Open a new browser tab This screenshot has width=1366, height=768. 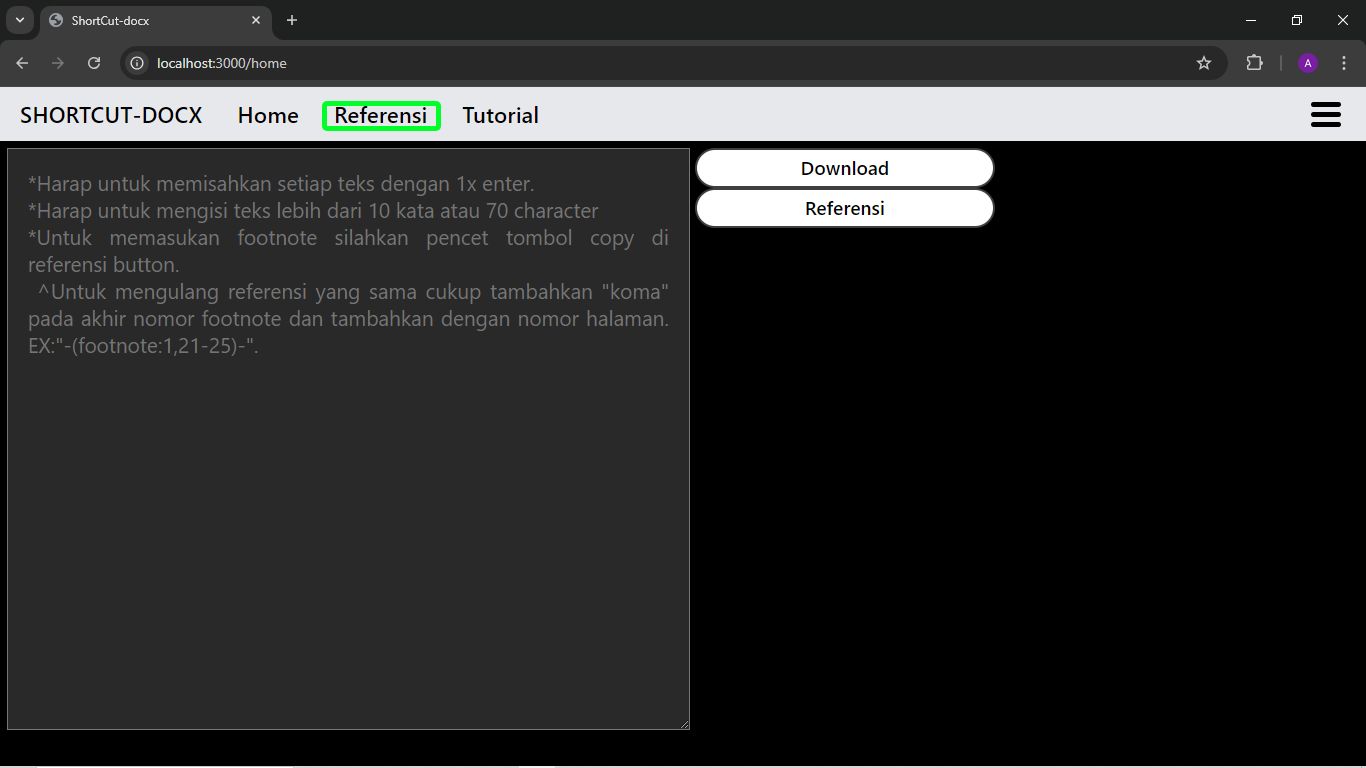292,20
